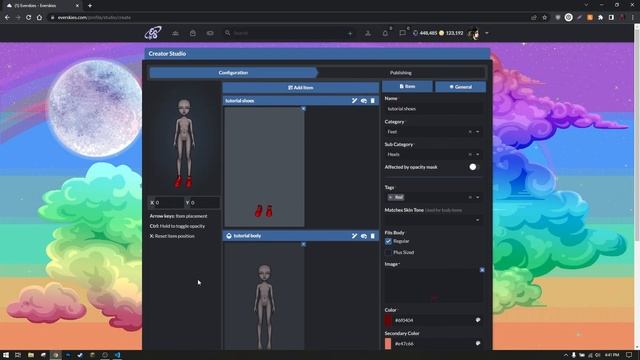Select the Item tab
This screenshot has height=360, width=640.
pos(407,87)
